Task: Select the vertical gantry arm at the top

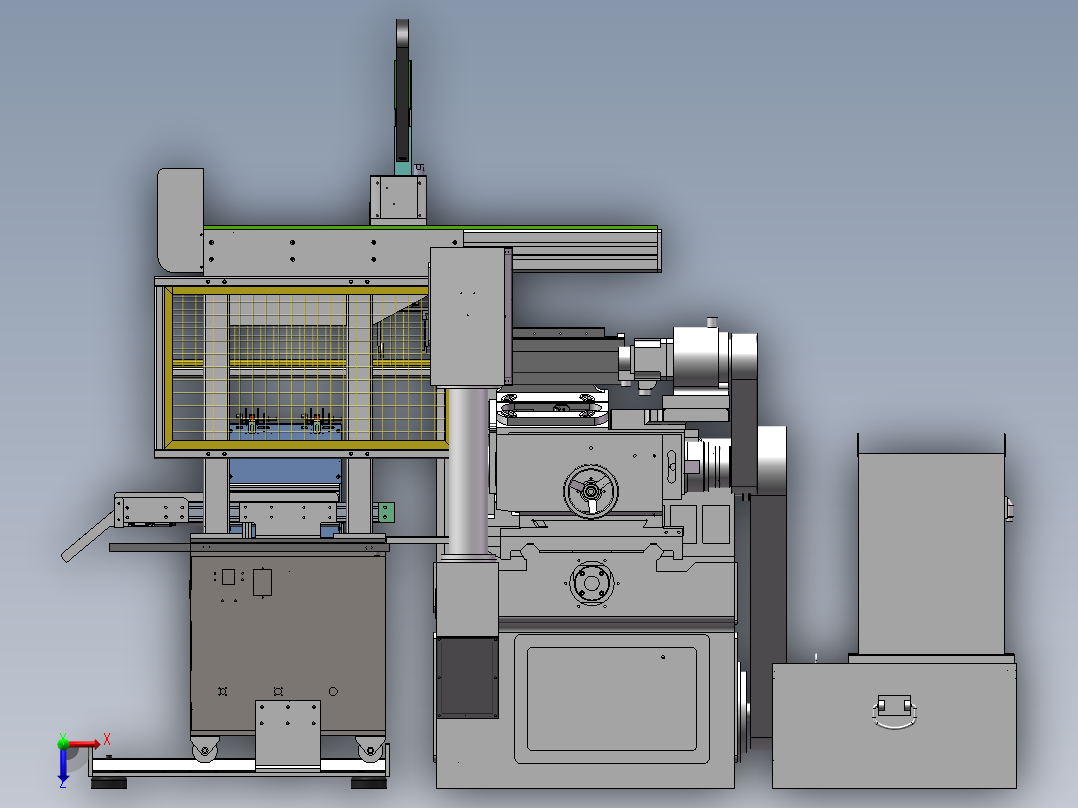Action: pos(403,97)
